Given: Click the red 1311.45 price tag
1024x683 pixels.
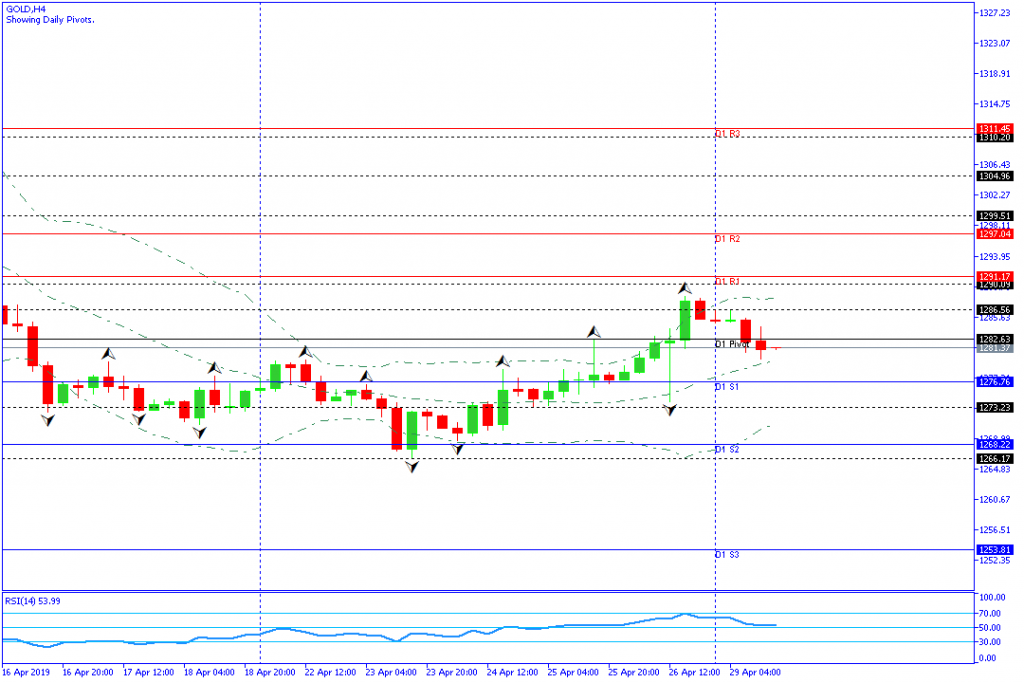Looking at the screenshot, I should point(996,129).
